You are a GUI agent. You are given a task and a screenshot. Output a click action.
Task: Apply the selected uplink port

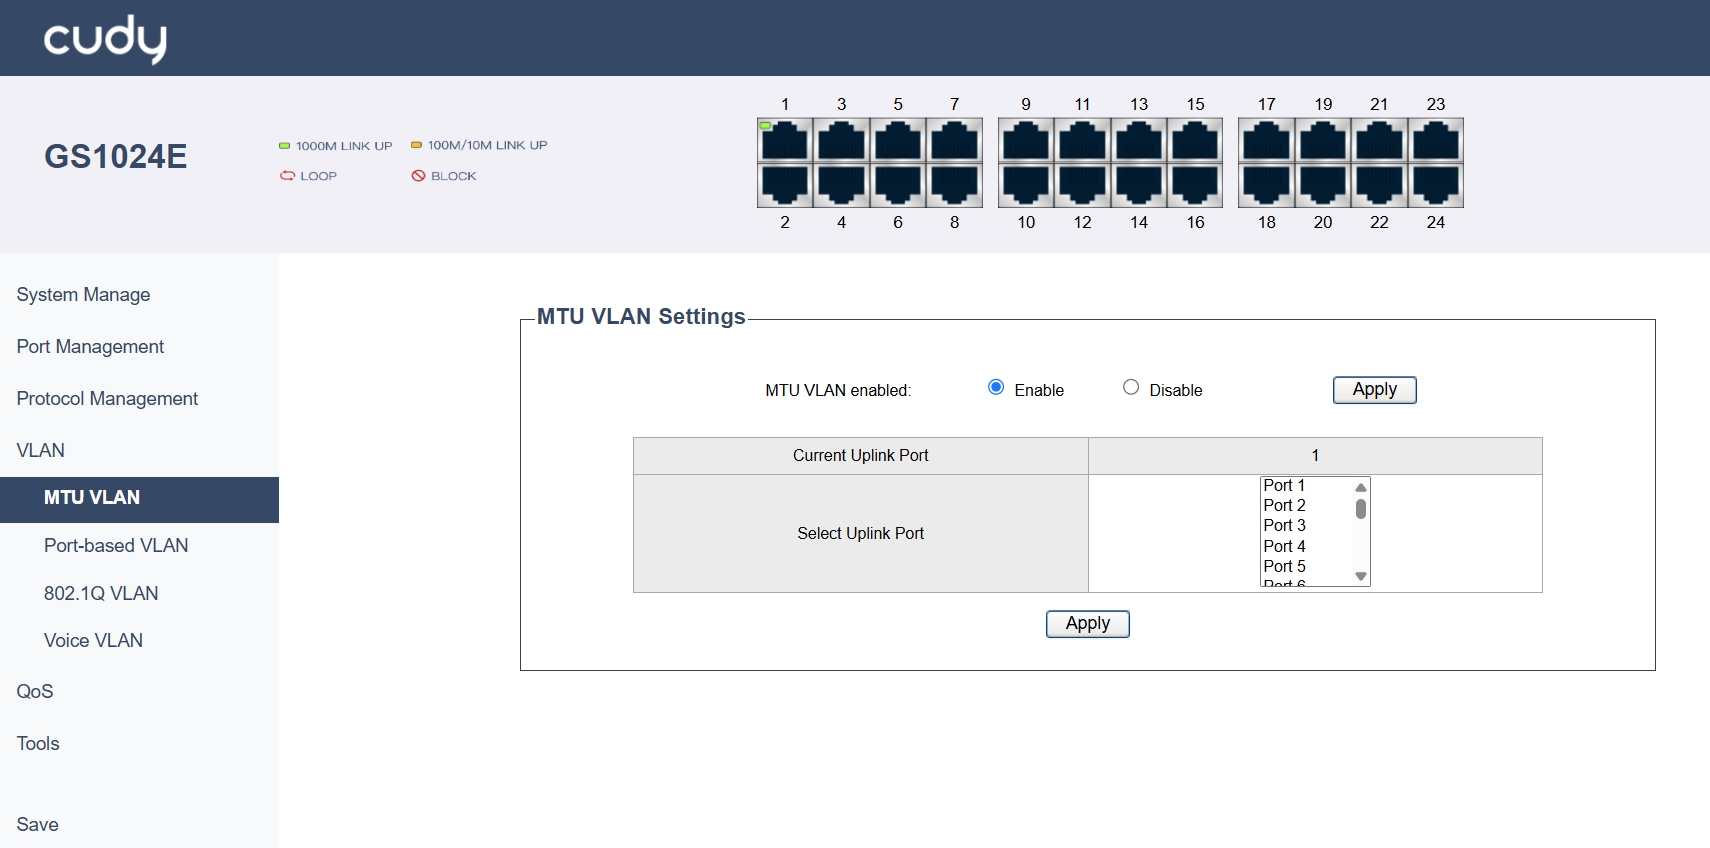point(1087,624)
